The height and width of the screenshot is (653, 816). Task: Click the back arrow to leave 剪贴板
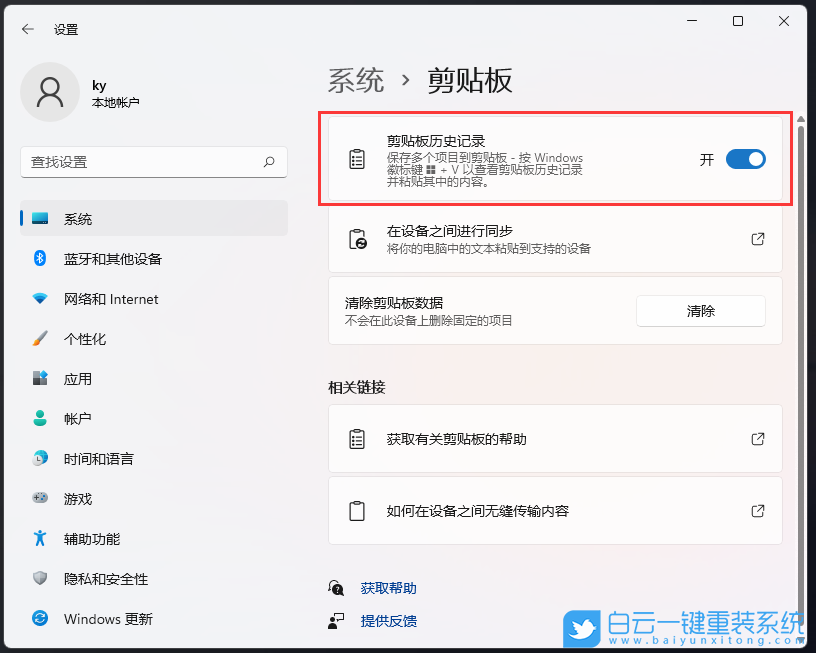[x=27, y=29]
